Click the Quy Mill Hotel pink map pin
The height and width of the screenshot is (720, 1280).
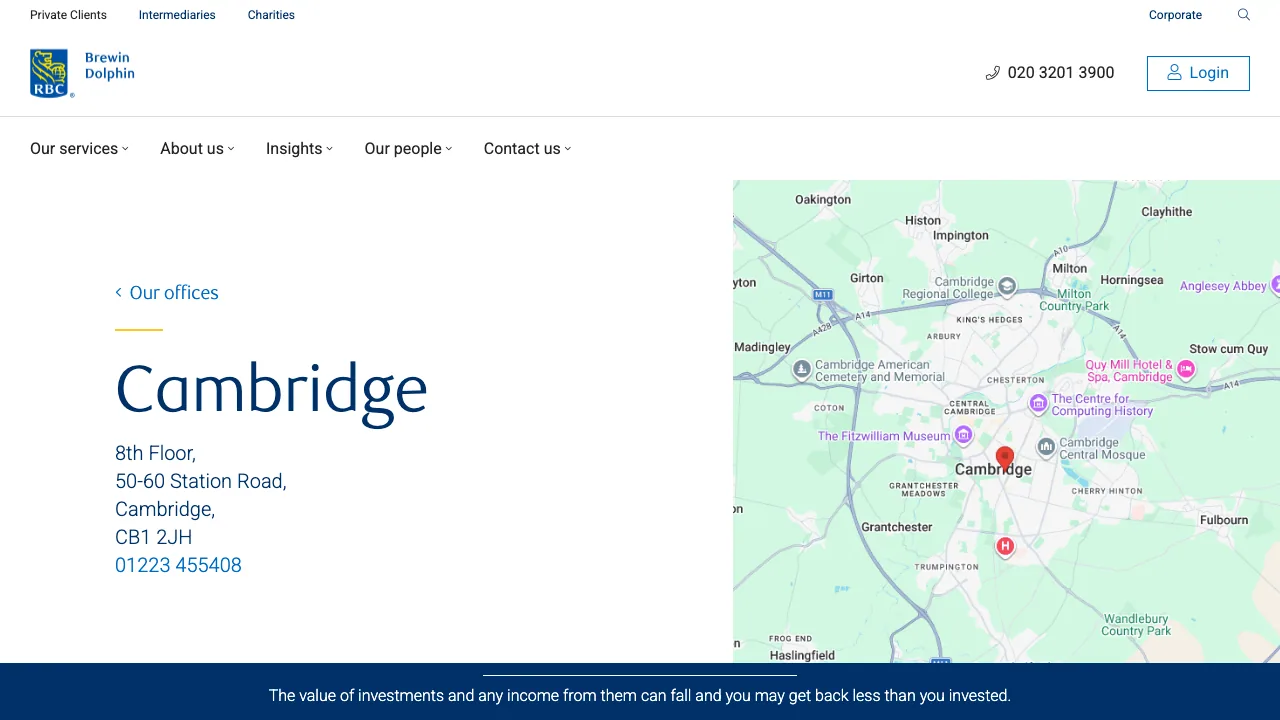pos(1185,370)
